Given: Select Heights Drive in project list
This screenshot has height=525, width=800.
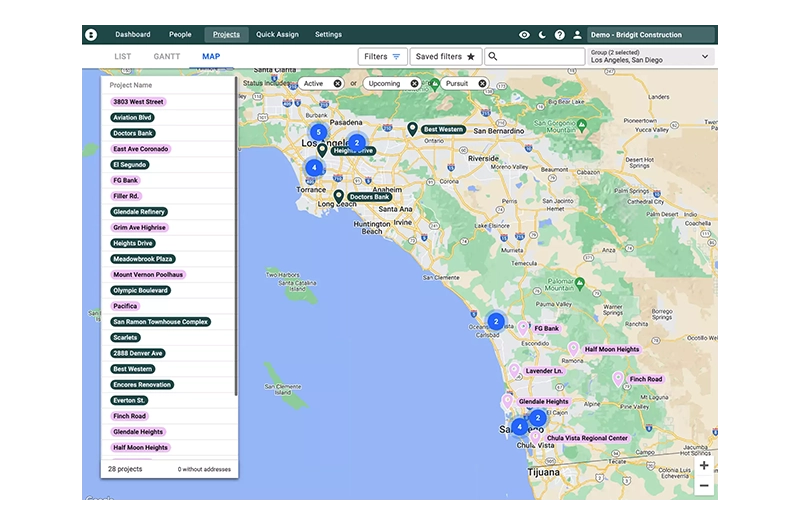Looking at the screenshot, I should point(133,243).
